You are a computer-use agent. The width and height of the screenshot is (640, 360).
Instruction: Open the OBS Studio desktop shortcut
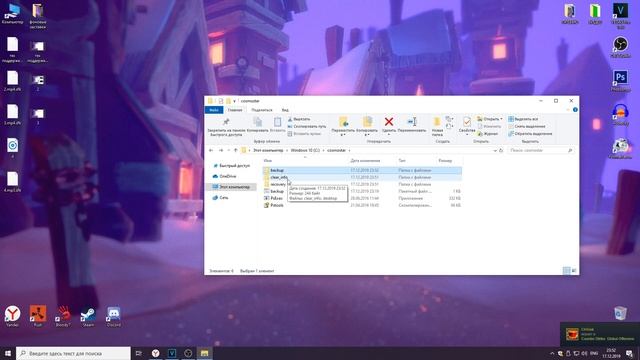pyautogui.click(x=620, y=47)
